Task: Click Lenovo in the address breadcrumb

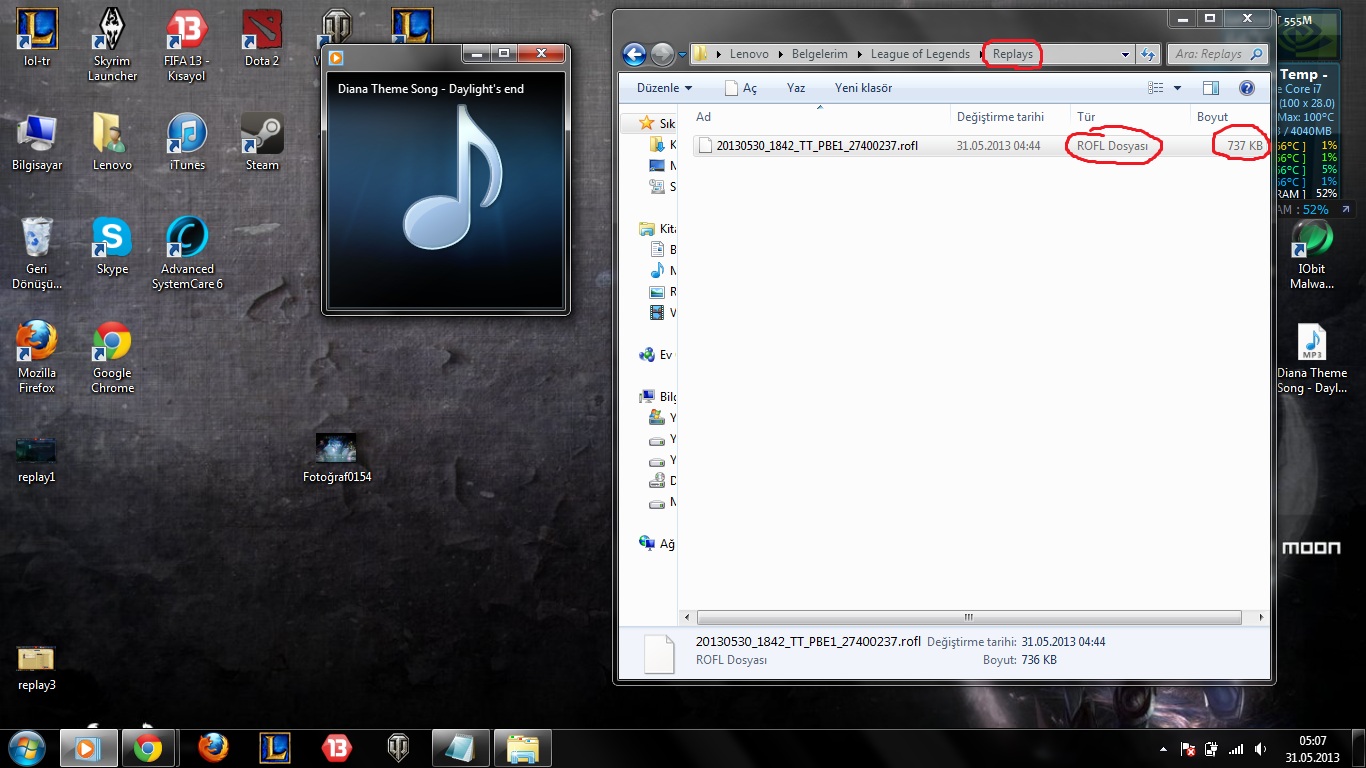Action: [x=749, y=54]
